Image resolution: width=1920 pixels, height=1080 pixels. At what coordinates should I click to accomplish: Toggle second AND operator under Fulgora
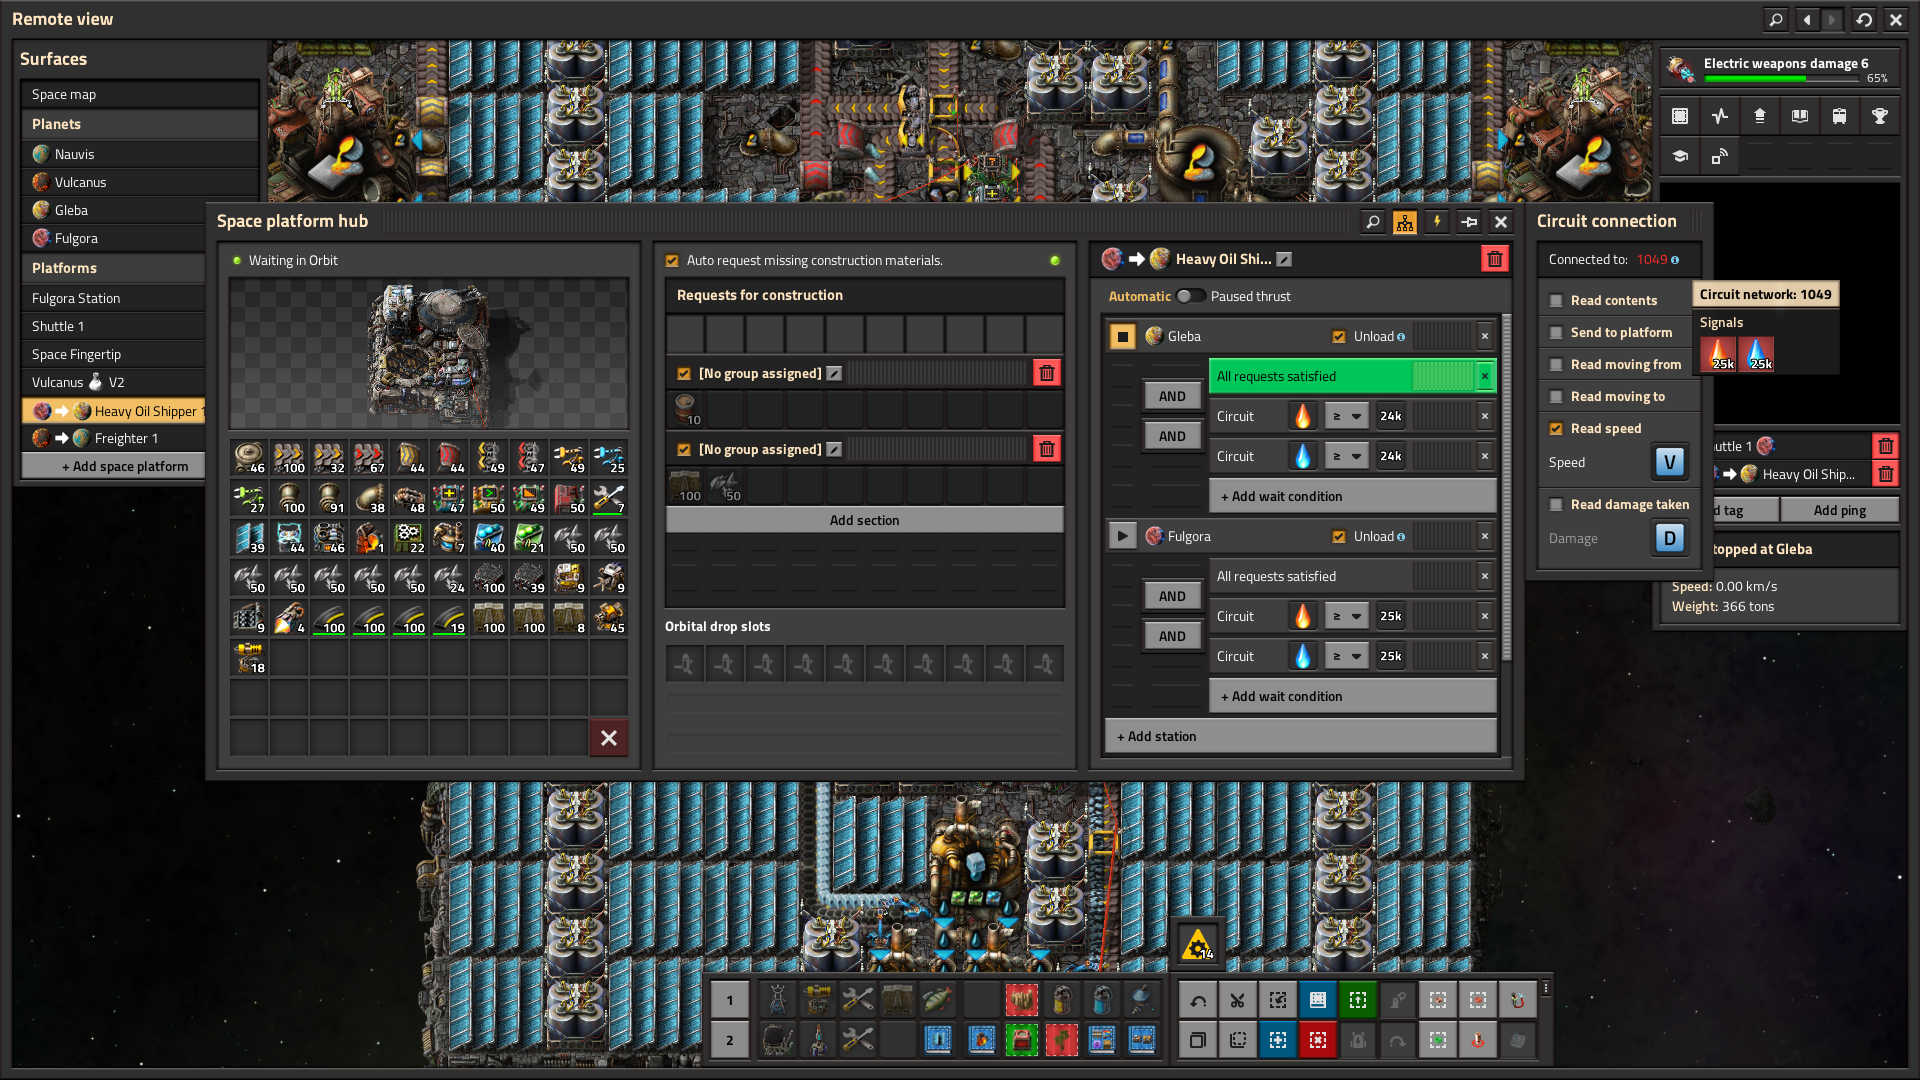1173,636
